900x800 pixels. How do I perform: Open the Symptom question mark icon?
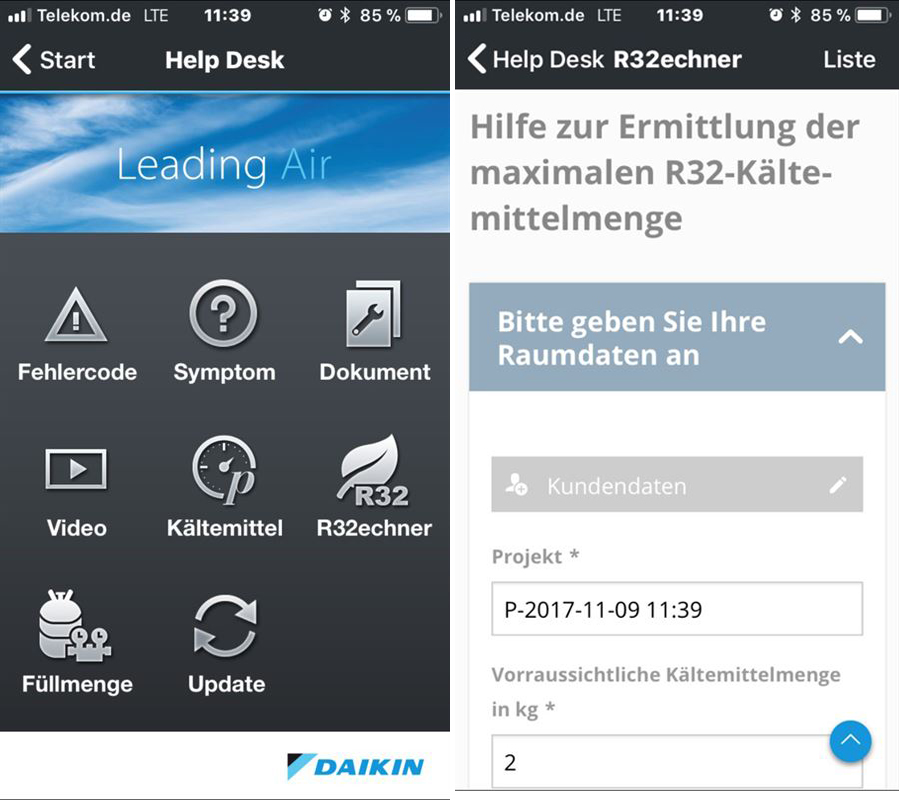tap(223, 313)
